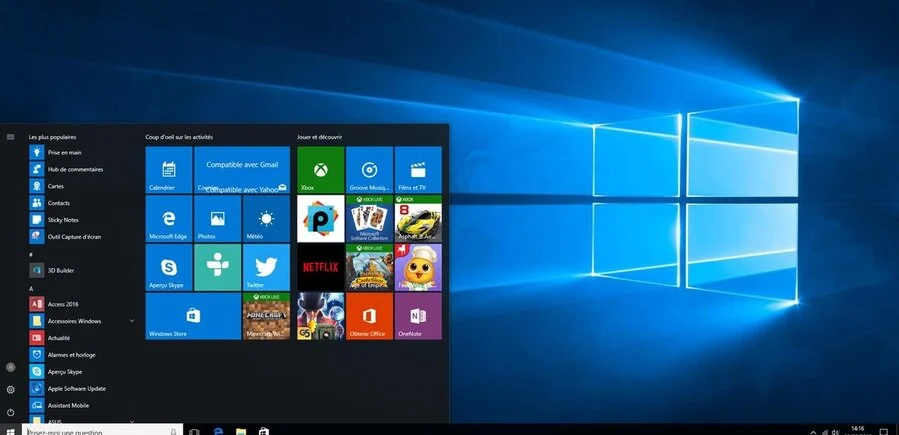Launch the Age of Empires tile
This screenshot has height=435, width=899.
click(369, 267)
